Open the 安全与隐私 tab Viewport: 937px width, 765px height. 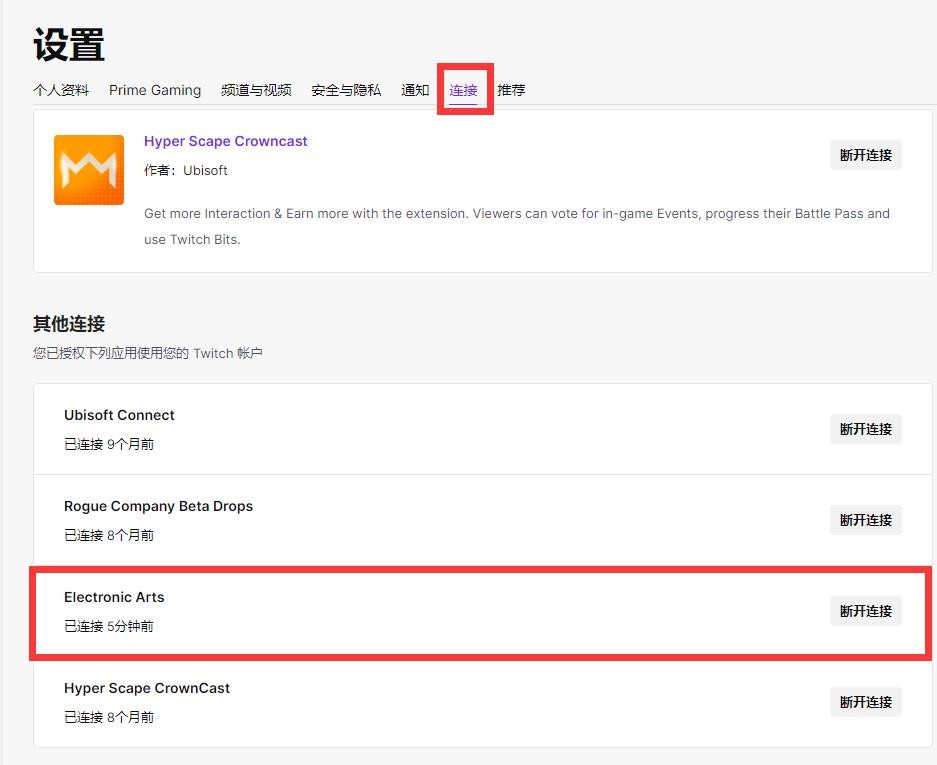click(x=346, y=90)
